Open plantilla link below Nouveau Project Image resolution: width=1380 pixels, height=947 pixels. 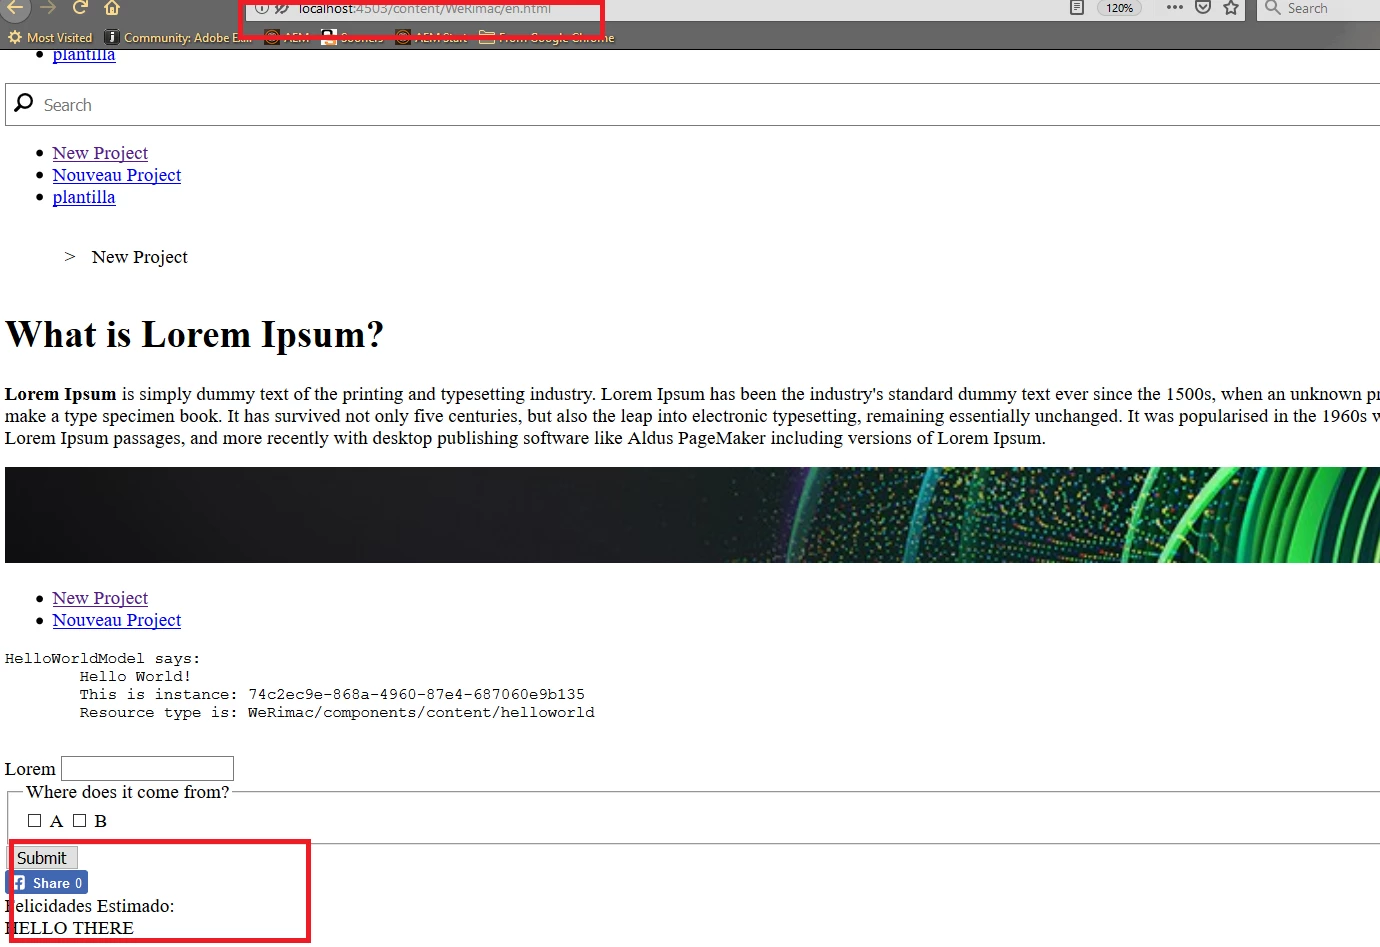tap(84, 197)
